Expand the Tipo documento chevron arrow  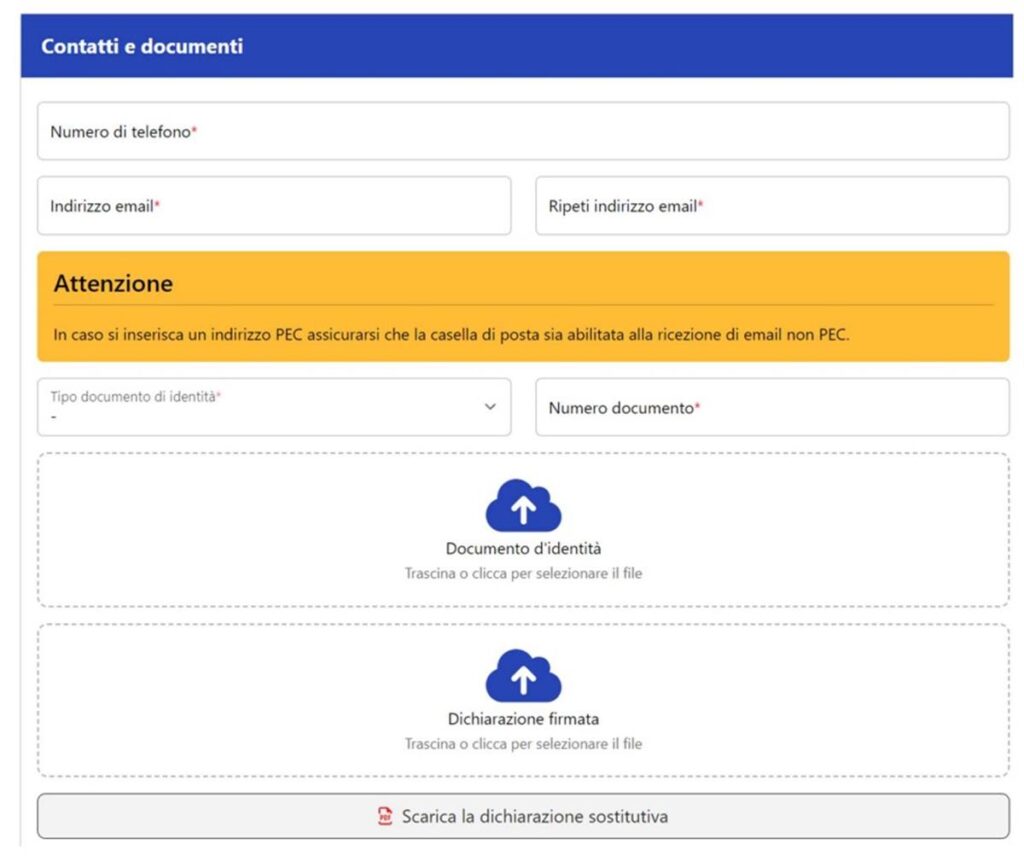click(x=490, y=407)
